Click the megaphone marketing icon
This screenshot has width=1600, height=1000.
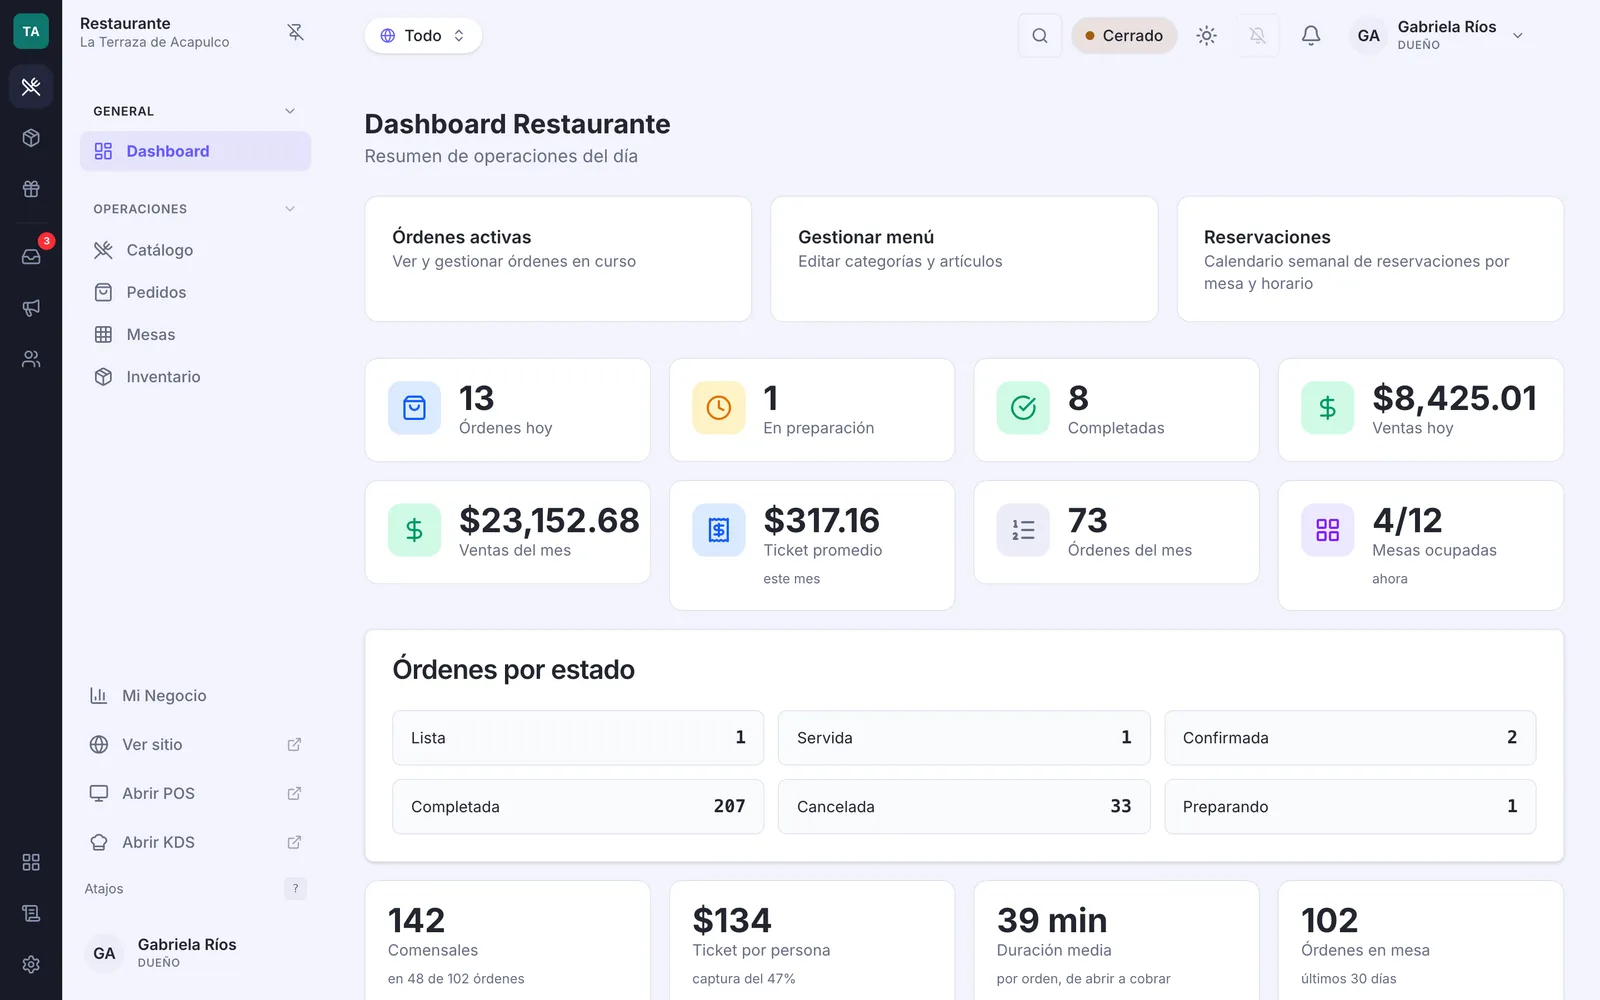tap(31, 308)
